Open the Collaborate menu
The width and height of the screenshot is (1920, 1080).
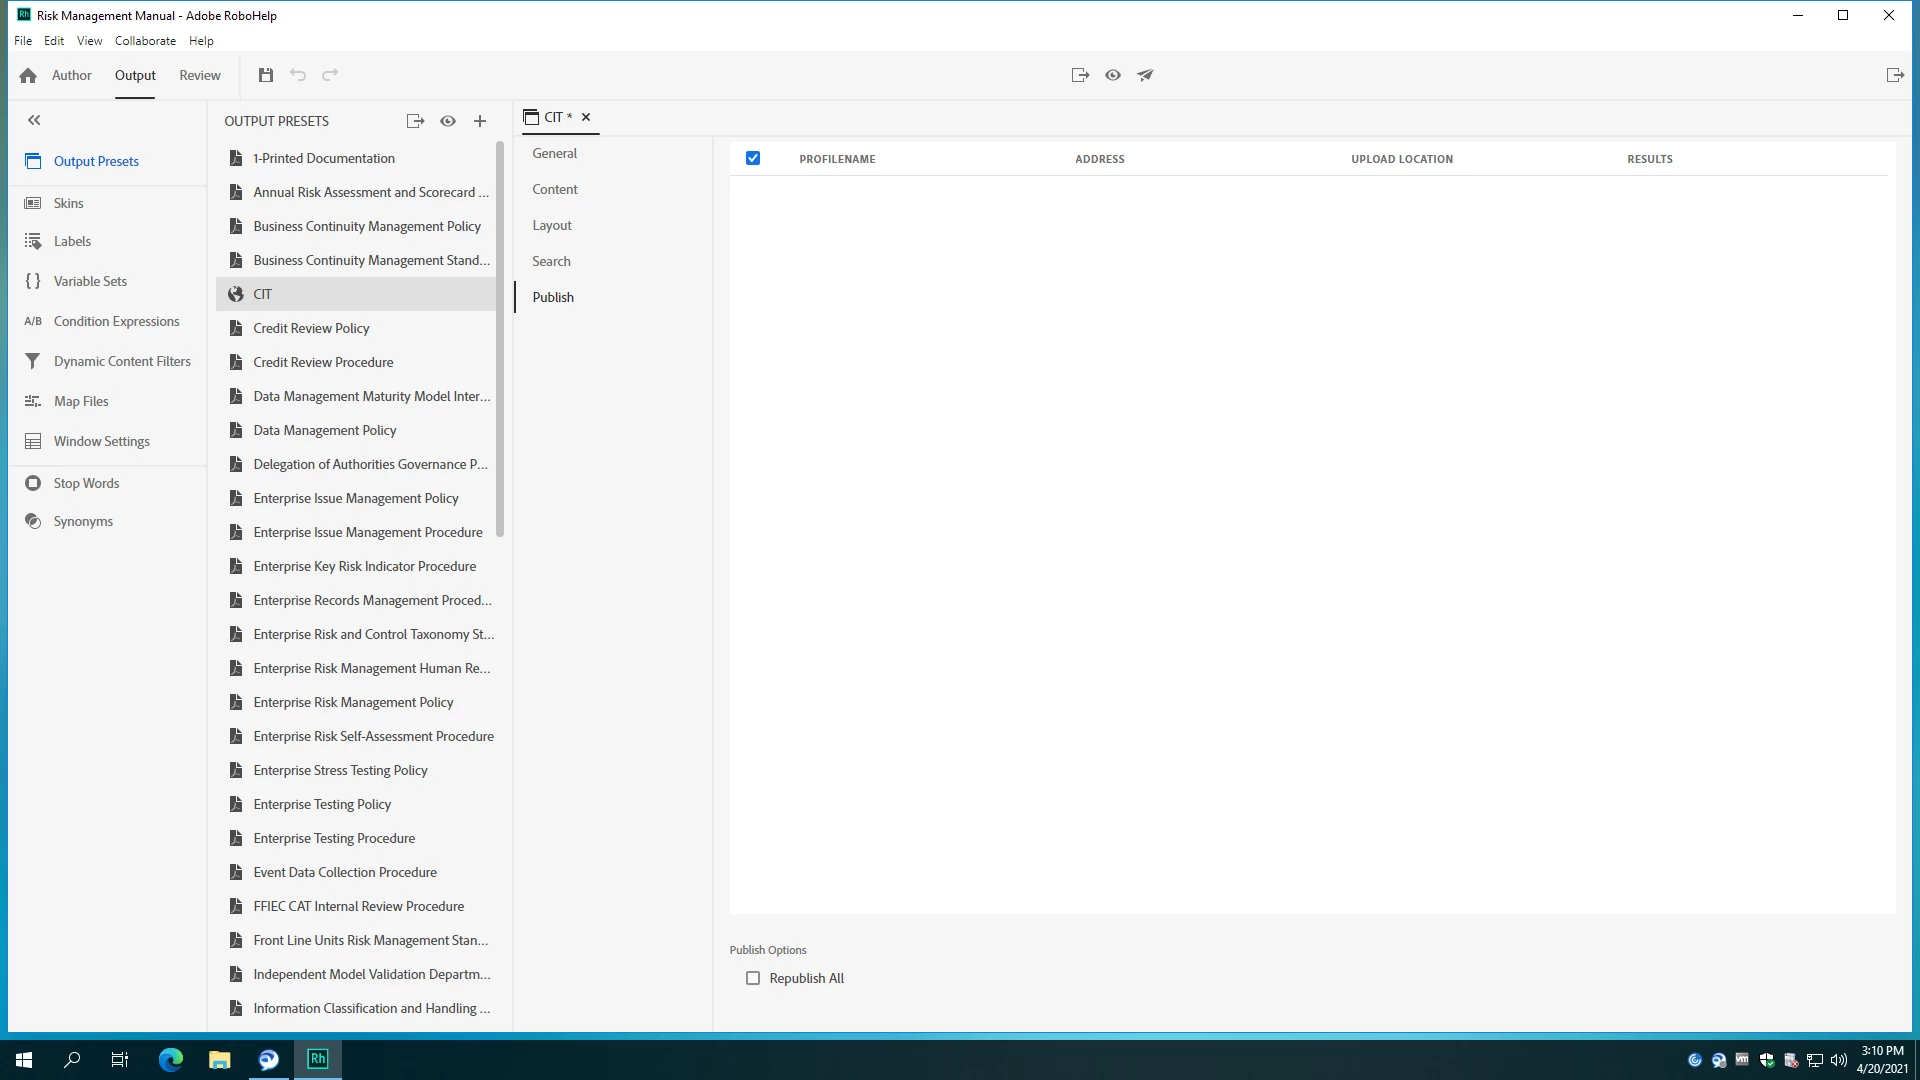point(145,41)
